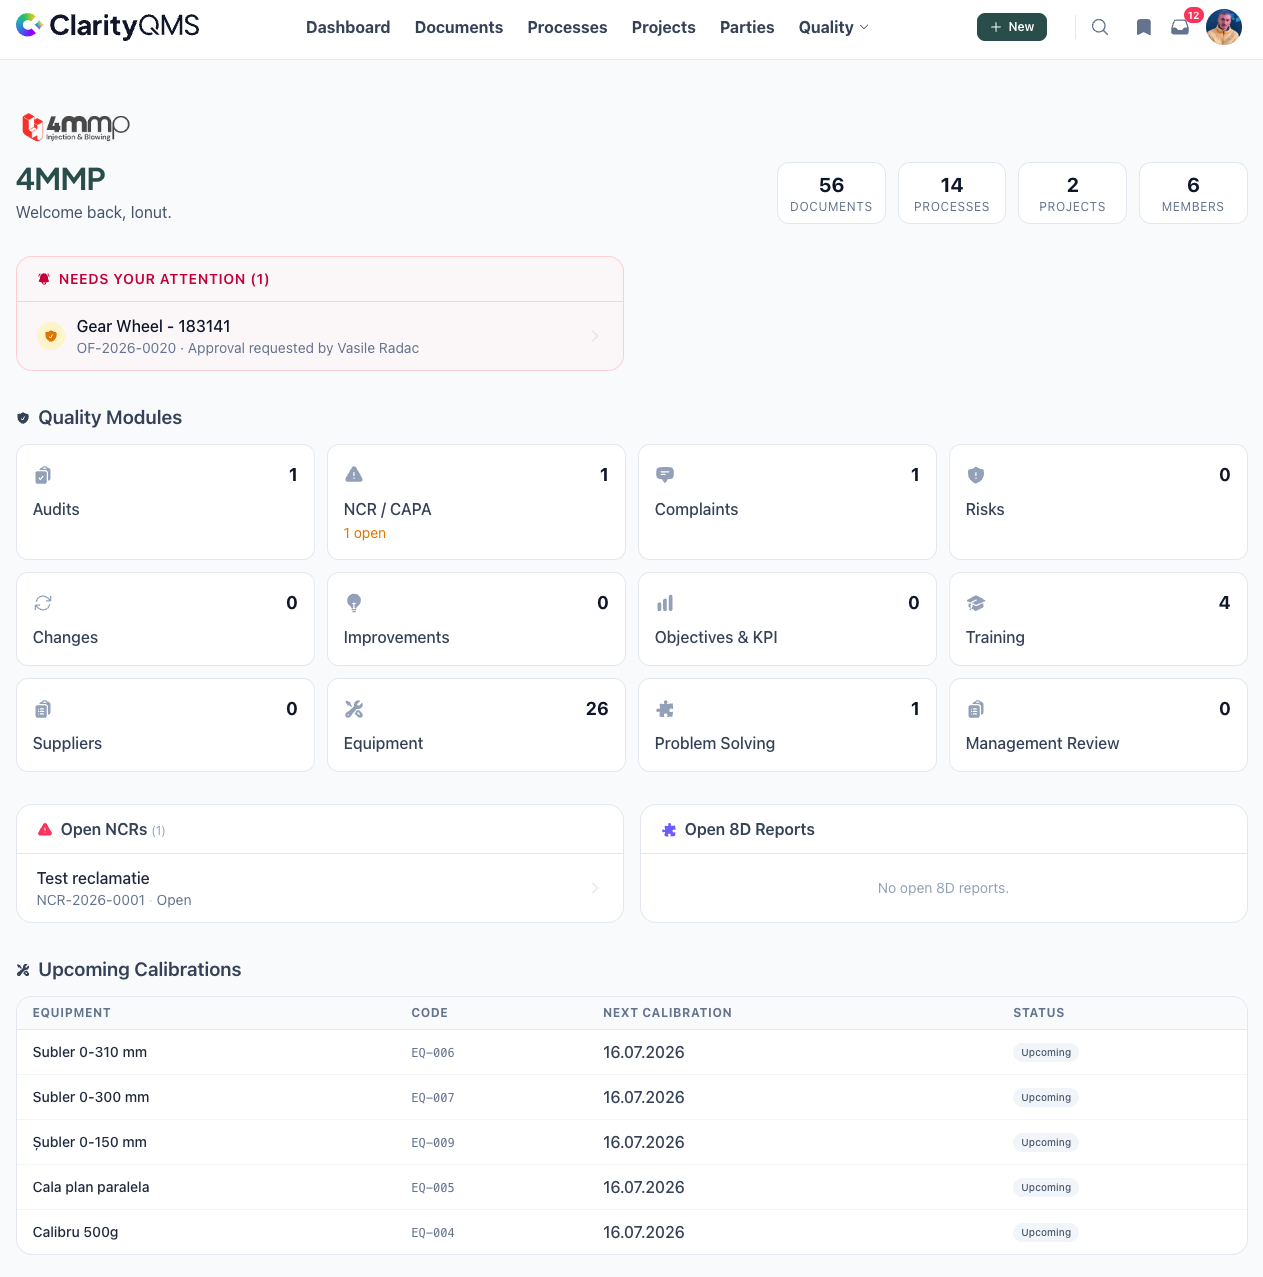
Task: Click the Management Review clipboard icon
Action: pos(976,709)
